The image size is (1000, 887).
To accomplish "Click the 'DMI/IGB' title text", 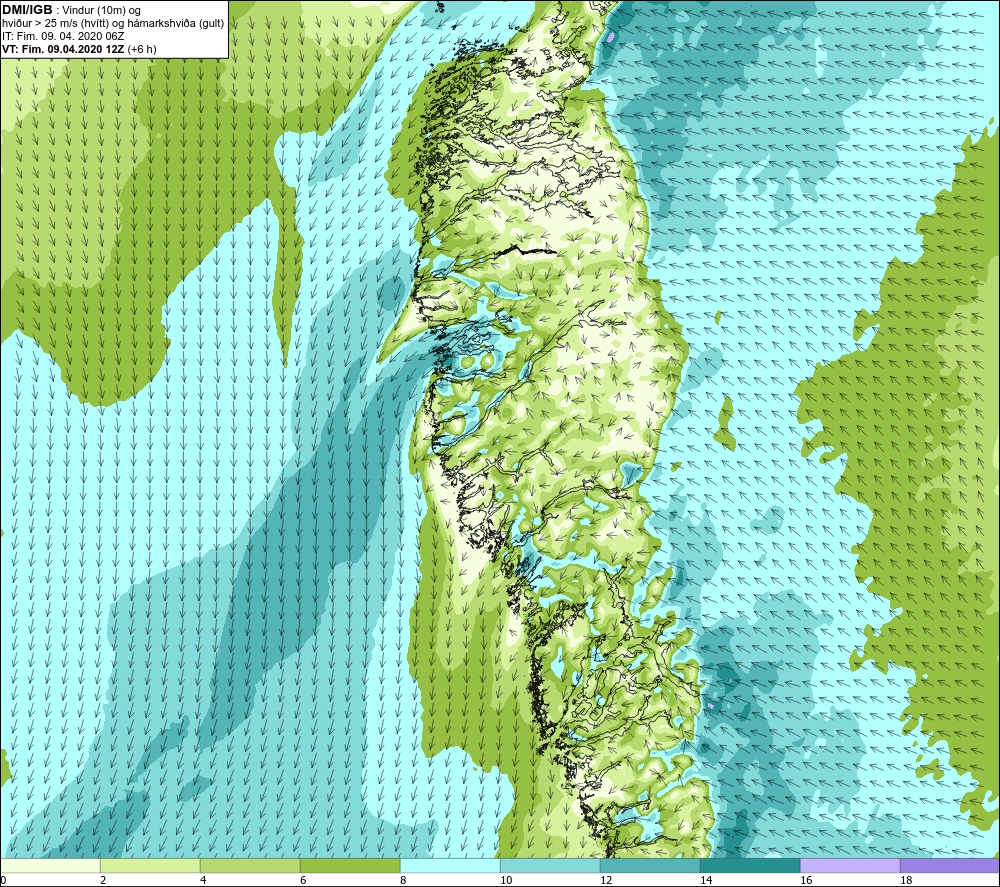I will coord(27,10).
